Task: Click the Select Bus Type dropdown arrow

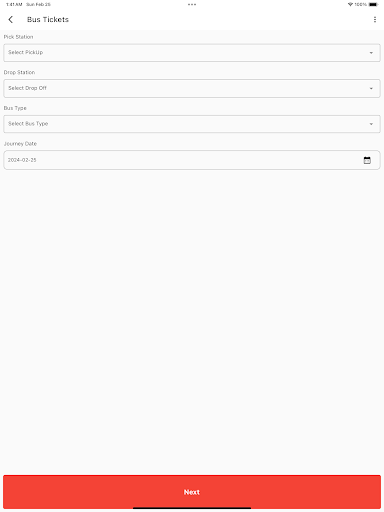Action: tap(371, 124)
